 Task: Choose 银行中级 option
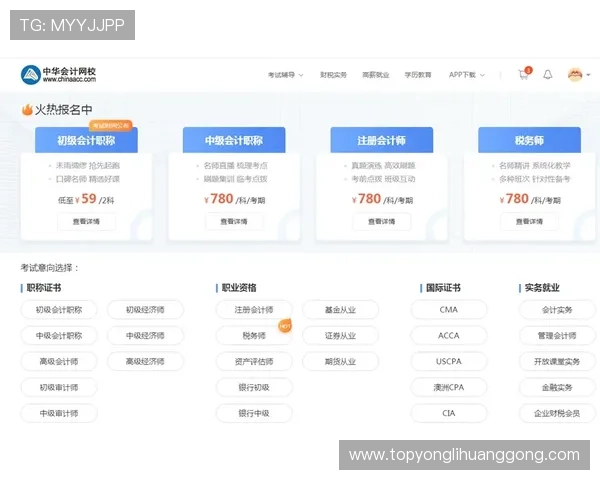(x=254, y=413)
